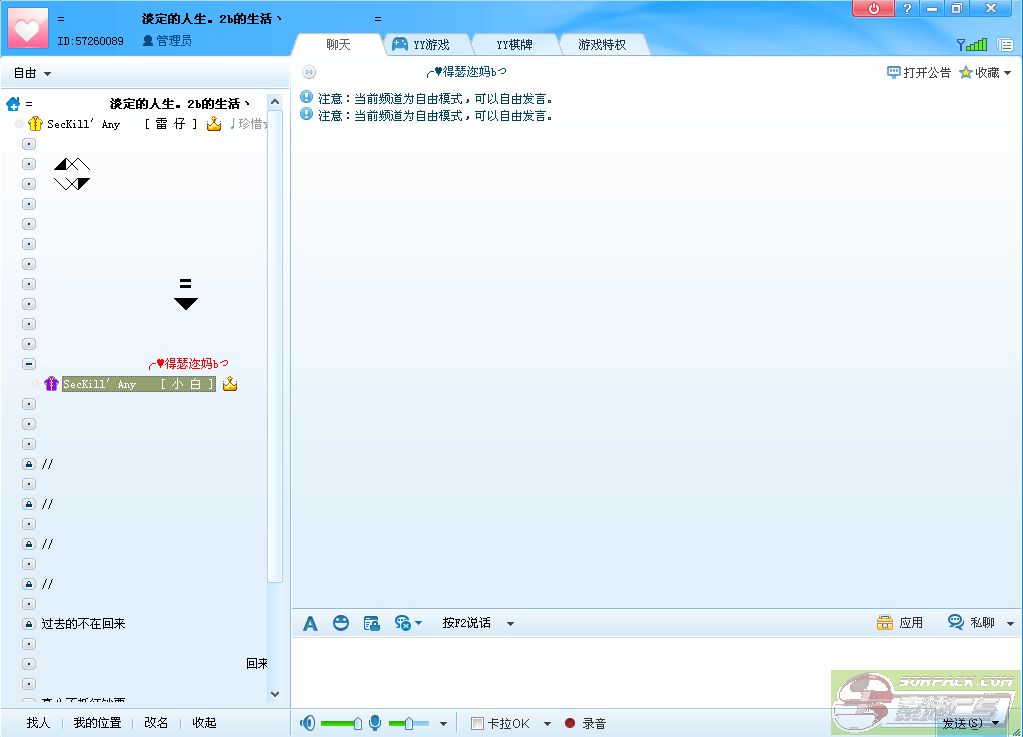Click the 我的位置 button
1023x737 pixels.
(97, 723)
